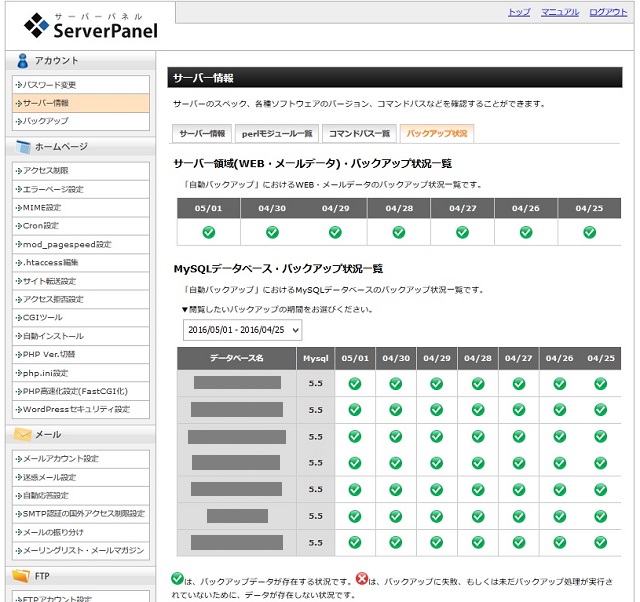Screen dimensions: 640x602
Task: Open エラーページ設定
Action: (81, 189)
